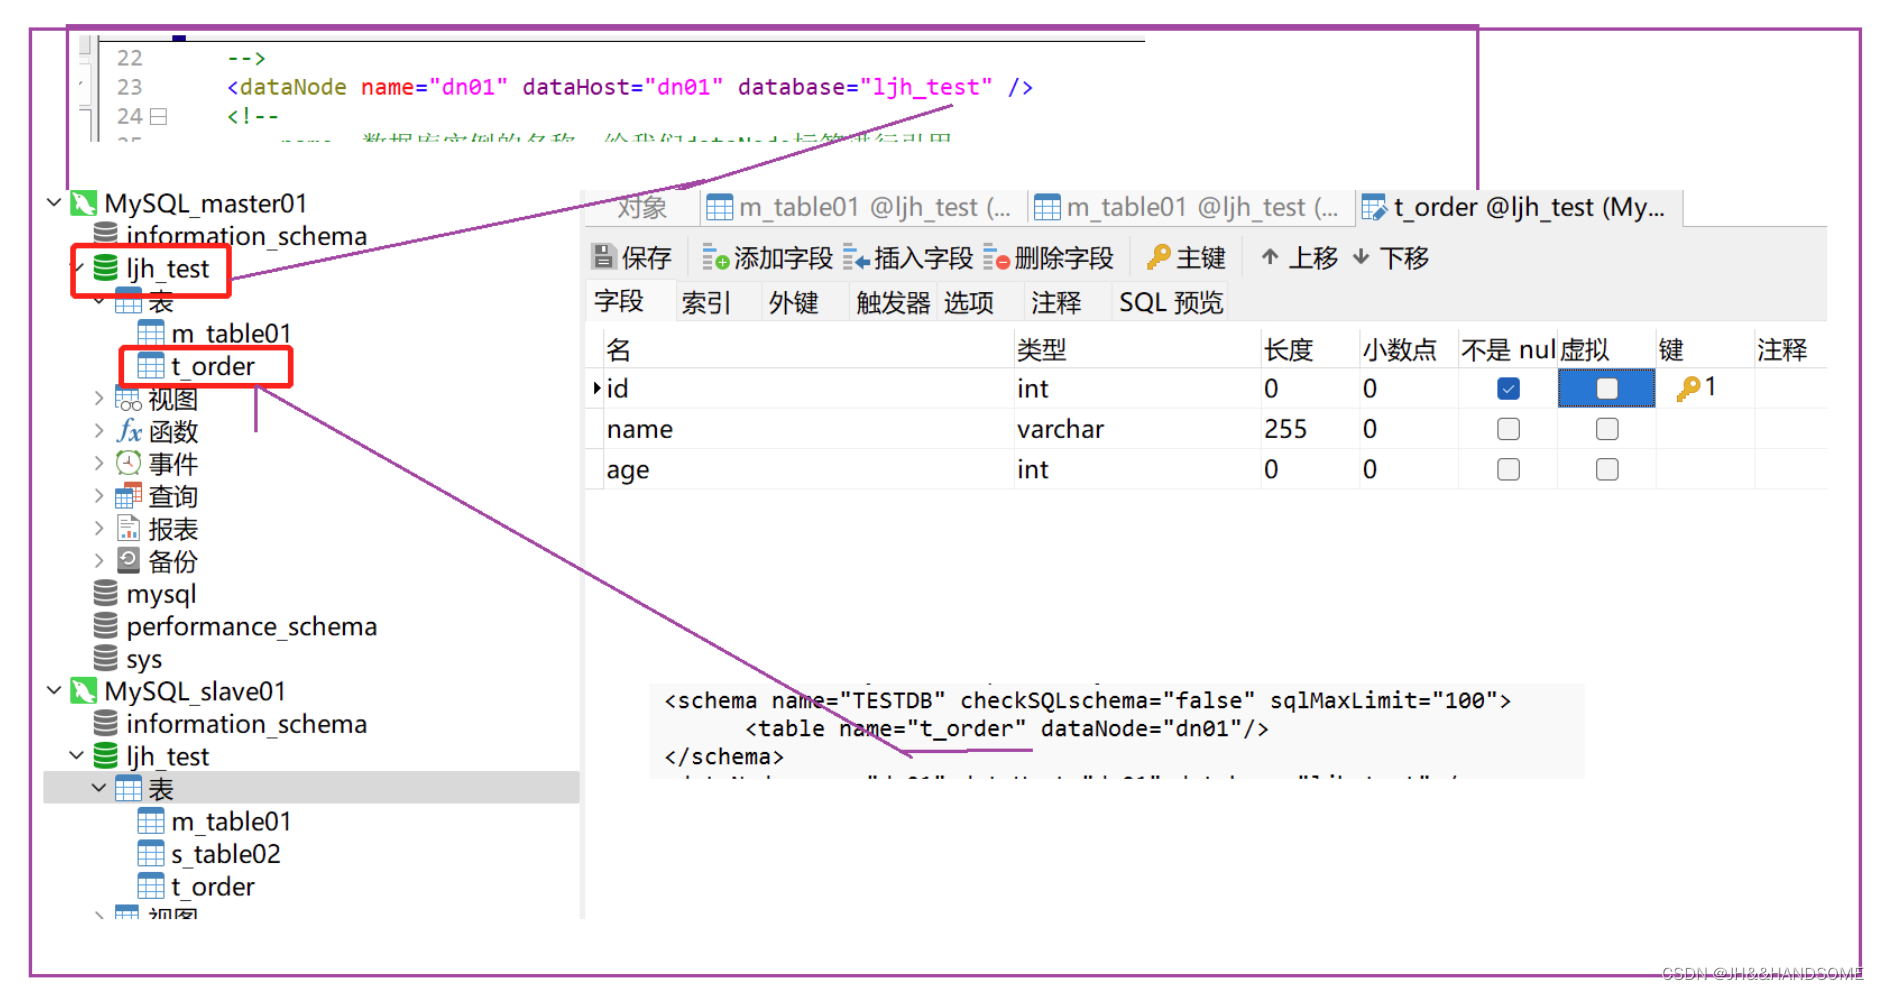1879x990 pixels.
Task: Click the t_order table icon under MySQL_master01
Action: (x=151, y=366)
